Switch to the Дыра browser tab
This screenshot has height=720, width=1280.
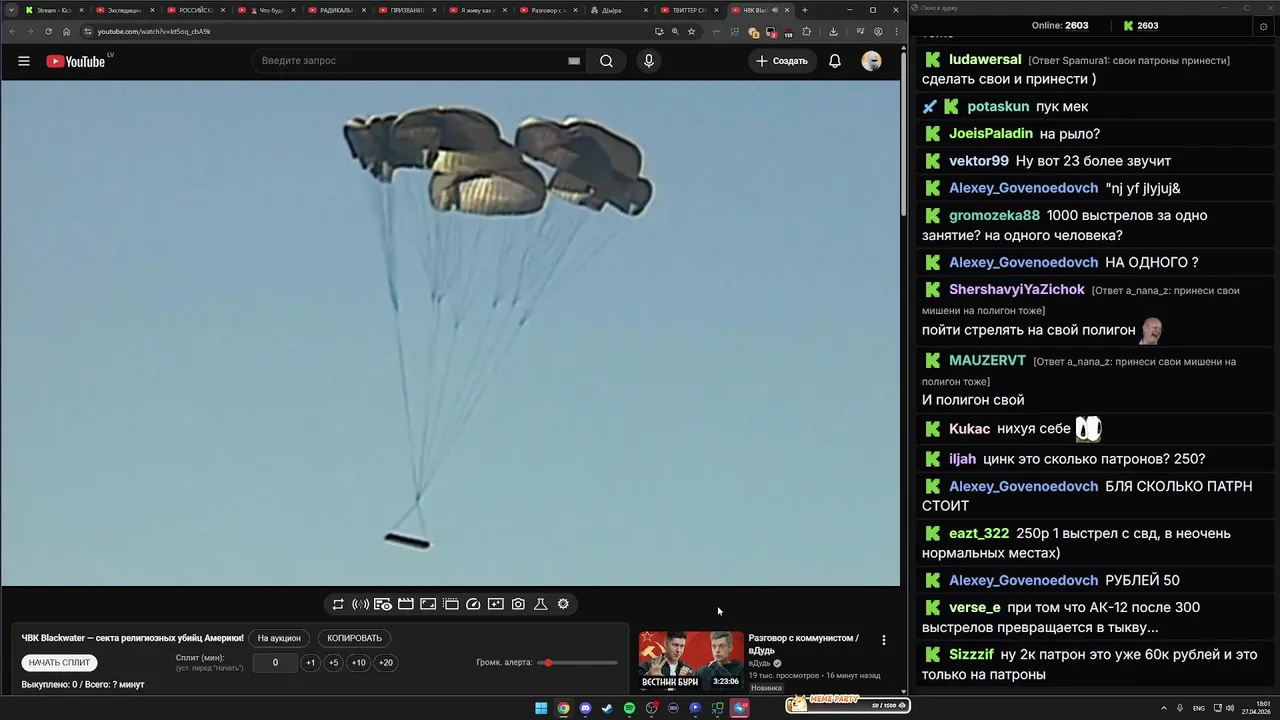click(x=620, y=10)
